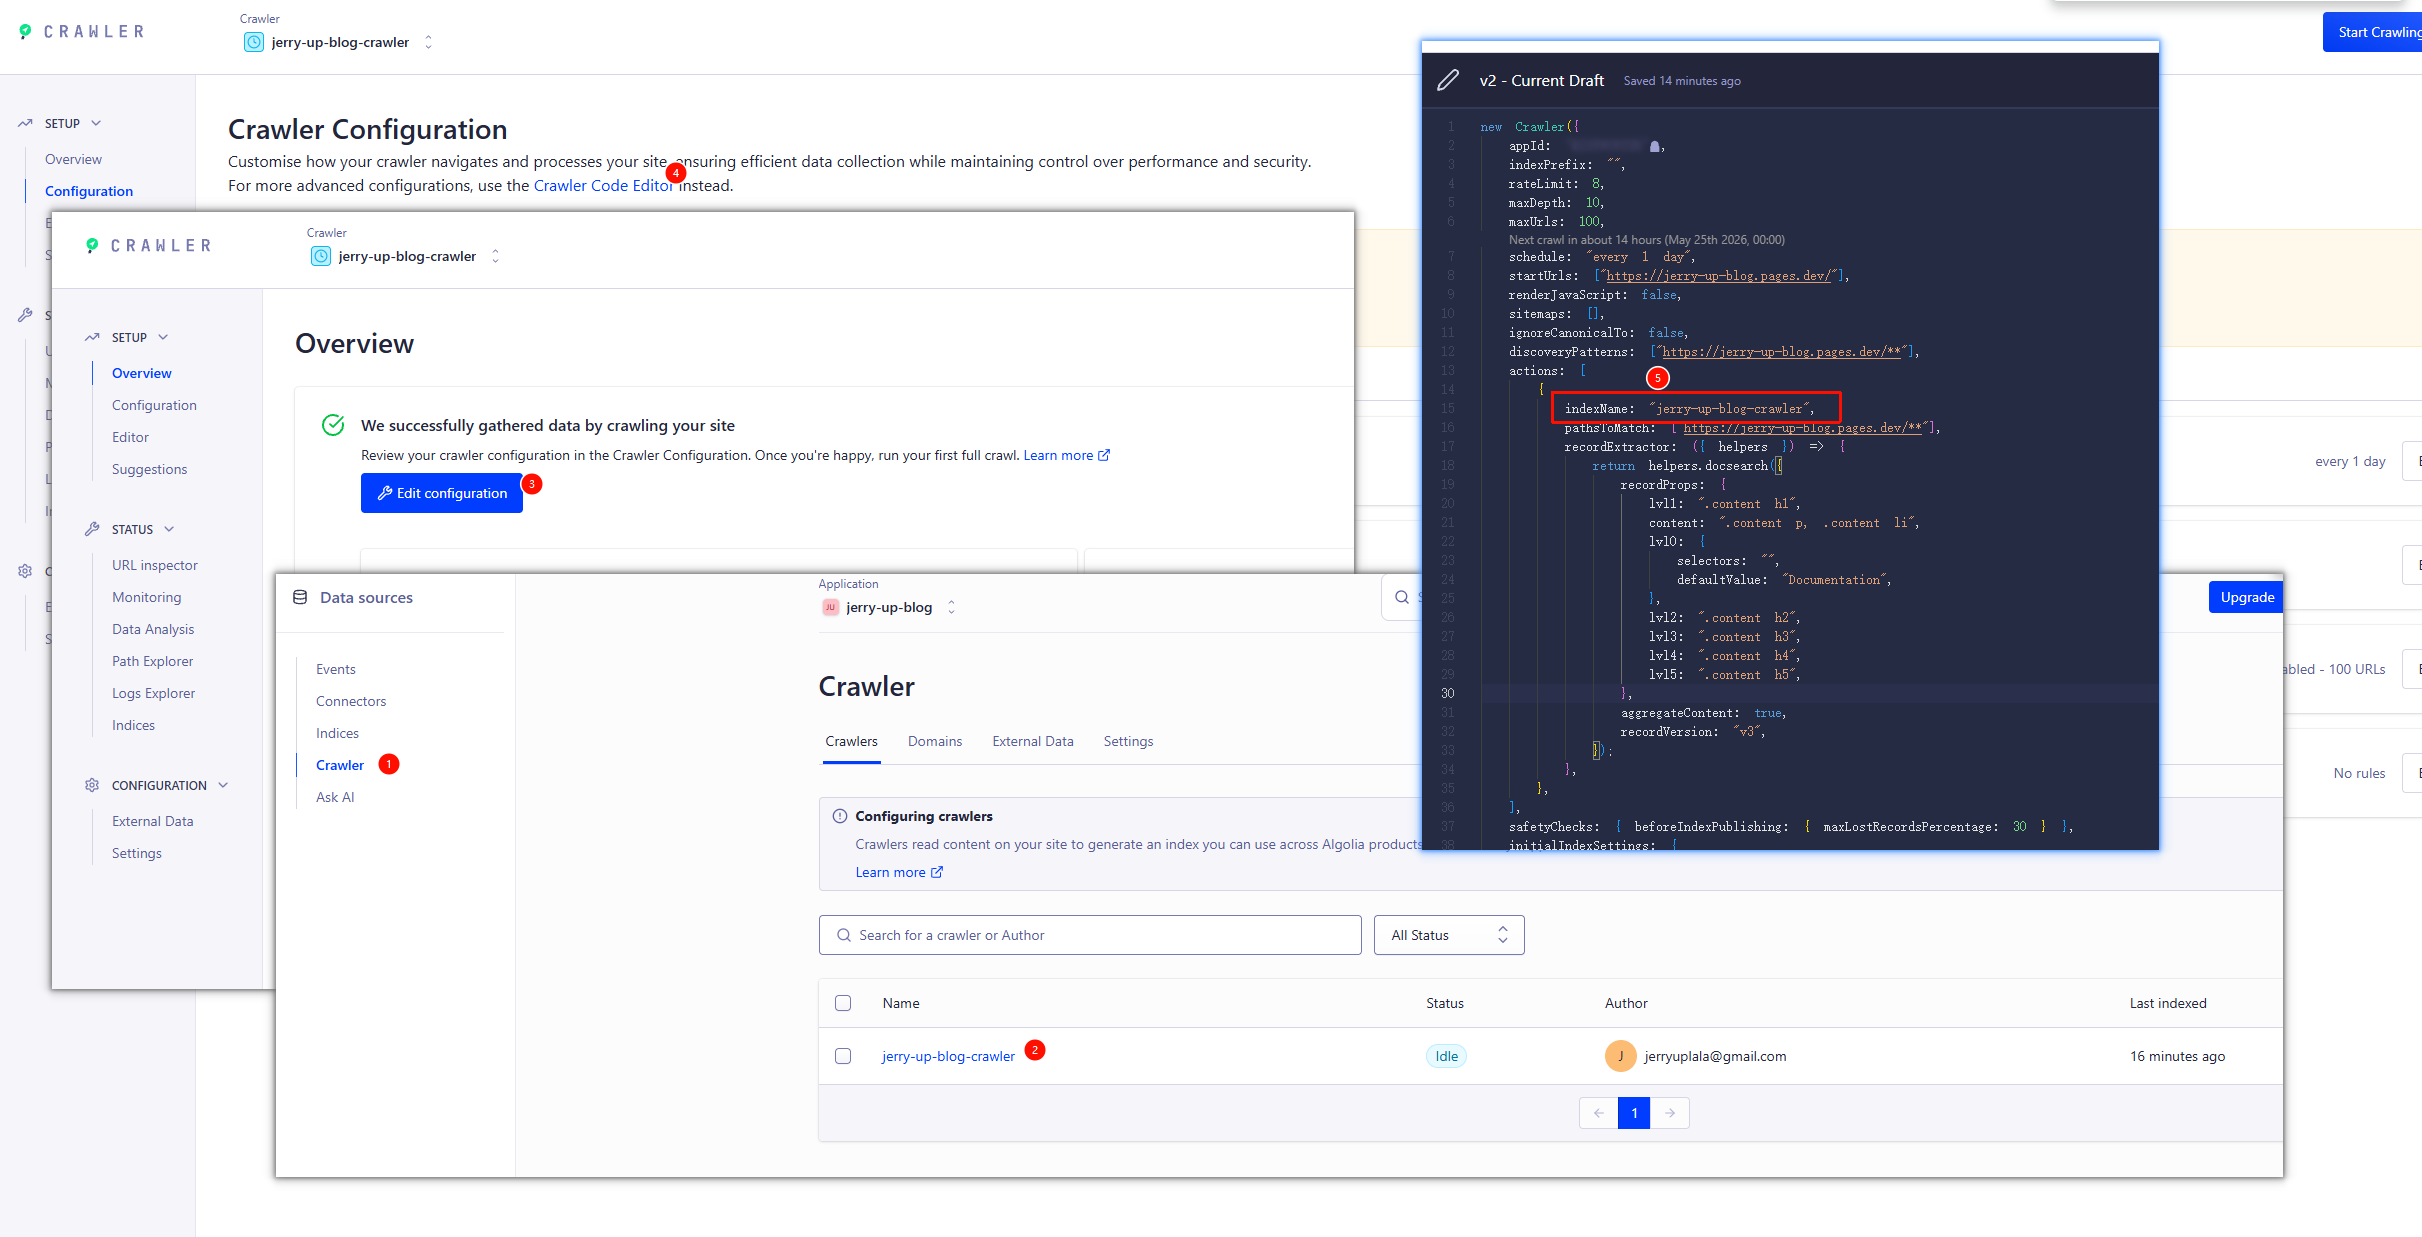Click the green success checkmark icon in Overview
Viewport: 2422px width, 1237px height.
click(x=333, y=425)
